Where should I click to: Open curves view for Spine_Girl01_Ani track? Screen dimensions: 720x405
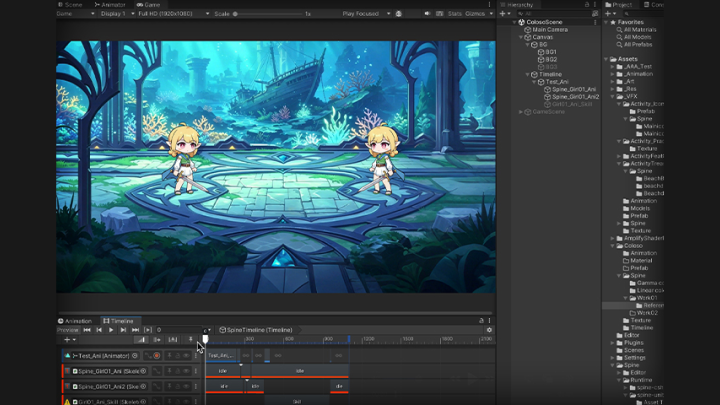157,371
